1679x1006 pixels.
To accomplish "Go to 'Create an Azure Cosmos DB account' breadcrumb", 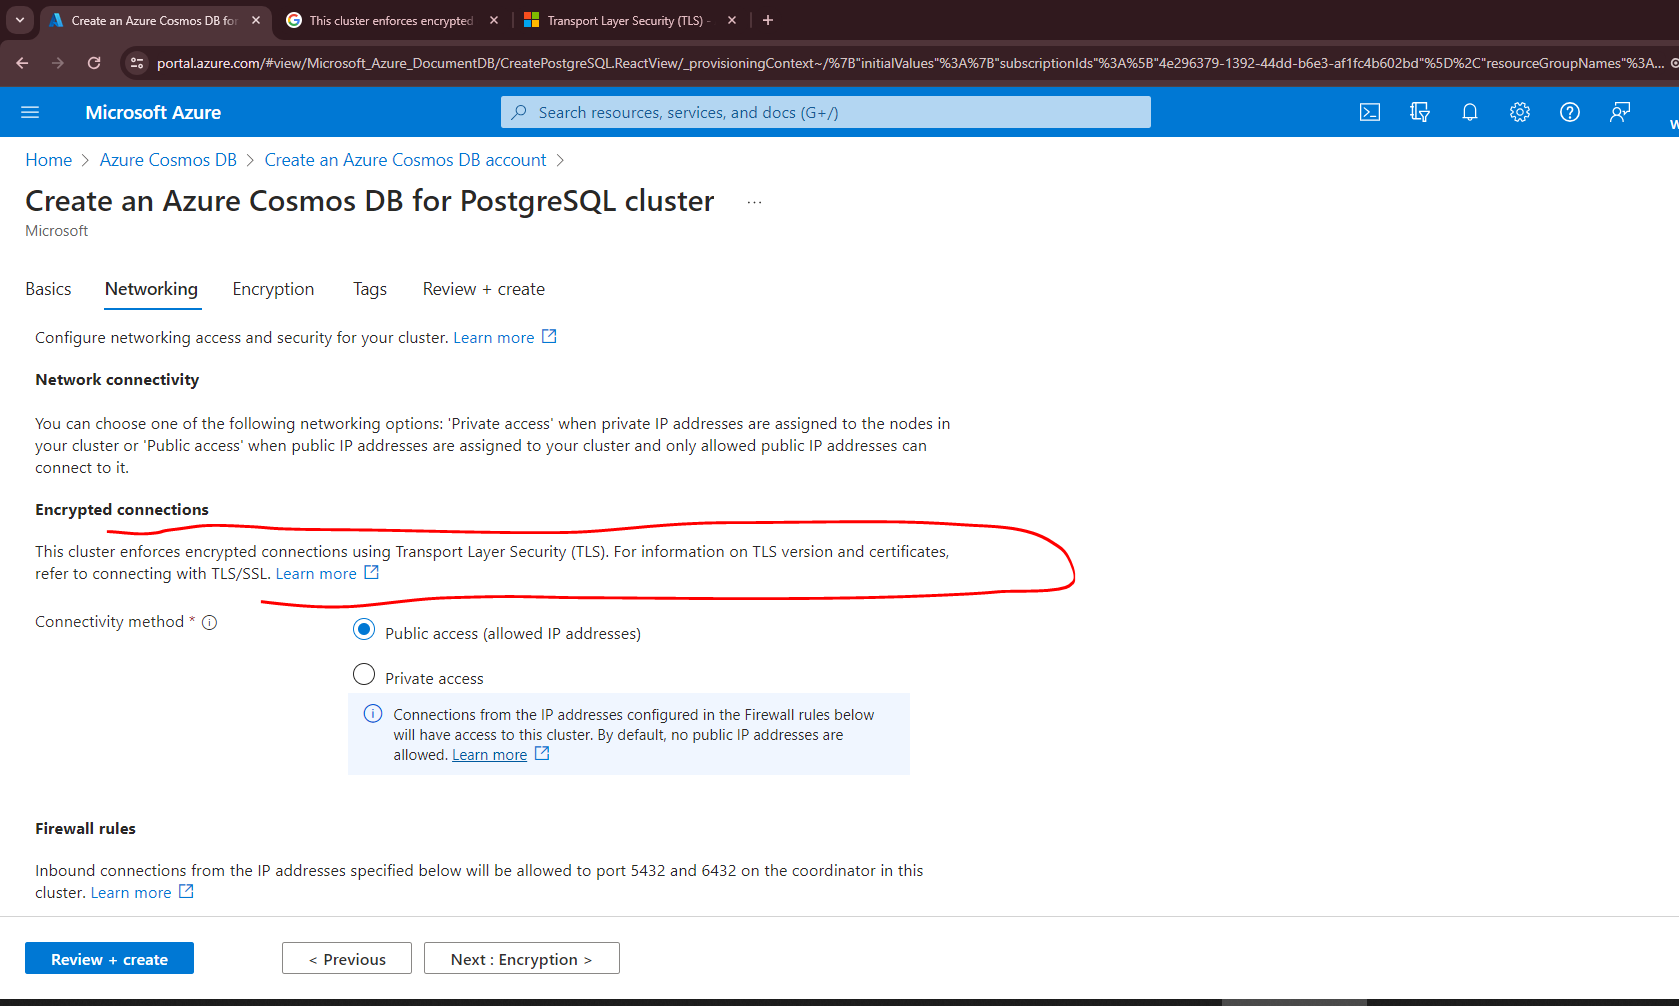I will pos(405,160).
